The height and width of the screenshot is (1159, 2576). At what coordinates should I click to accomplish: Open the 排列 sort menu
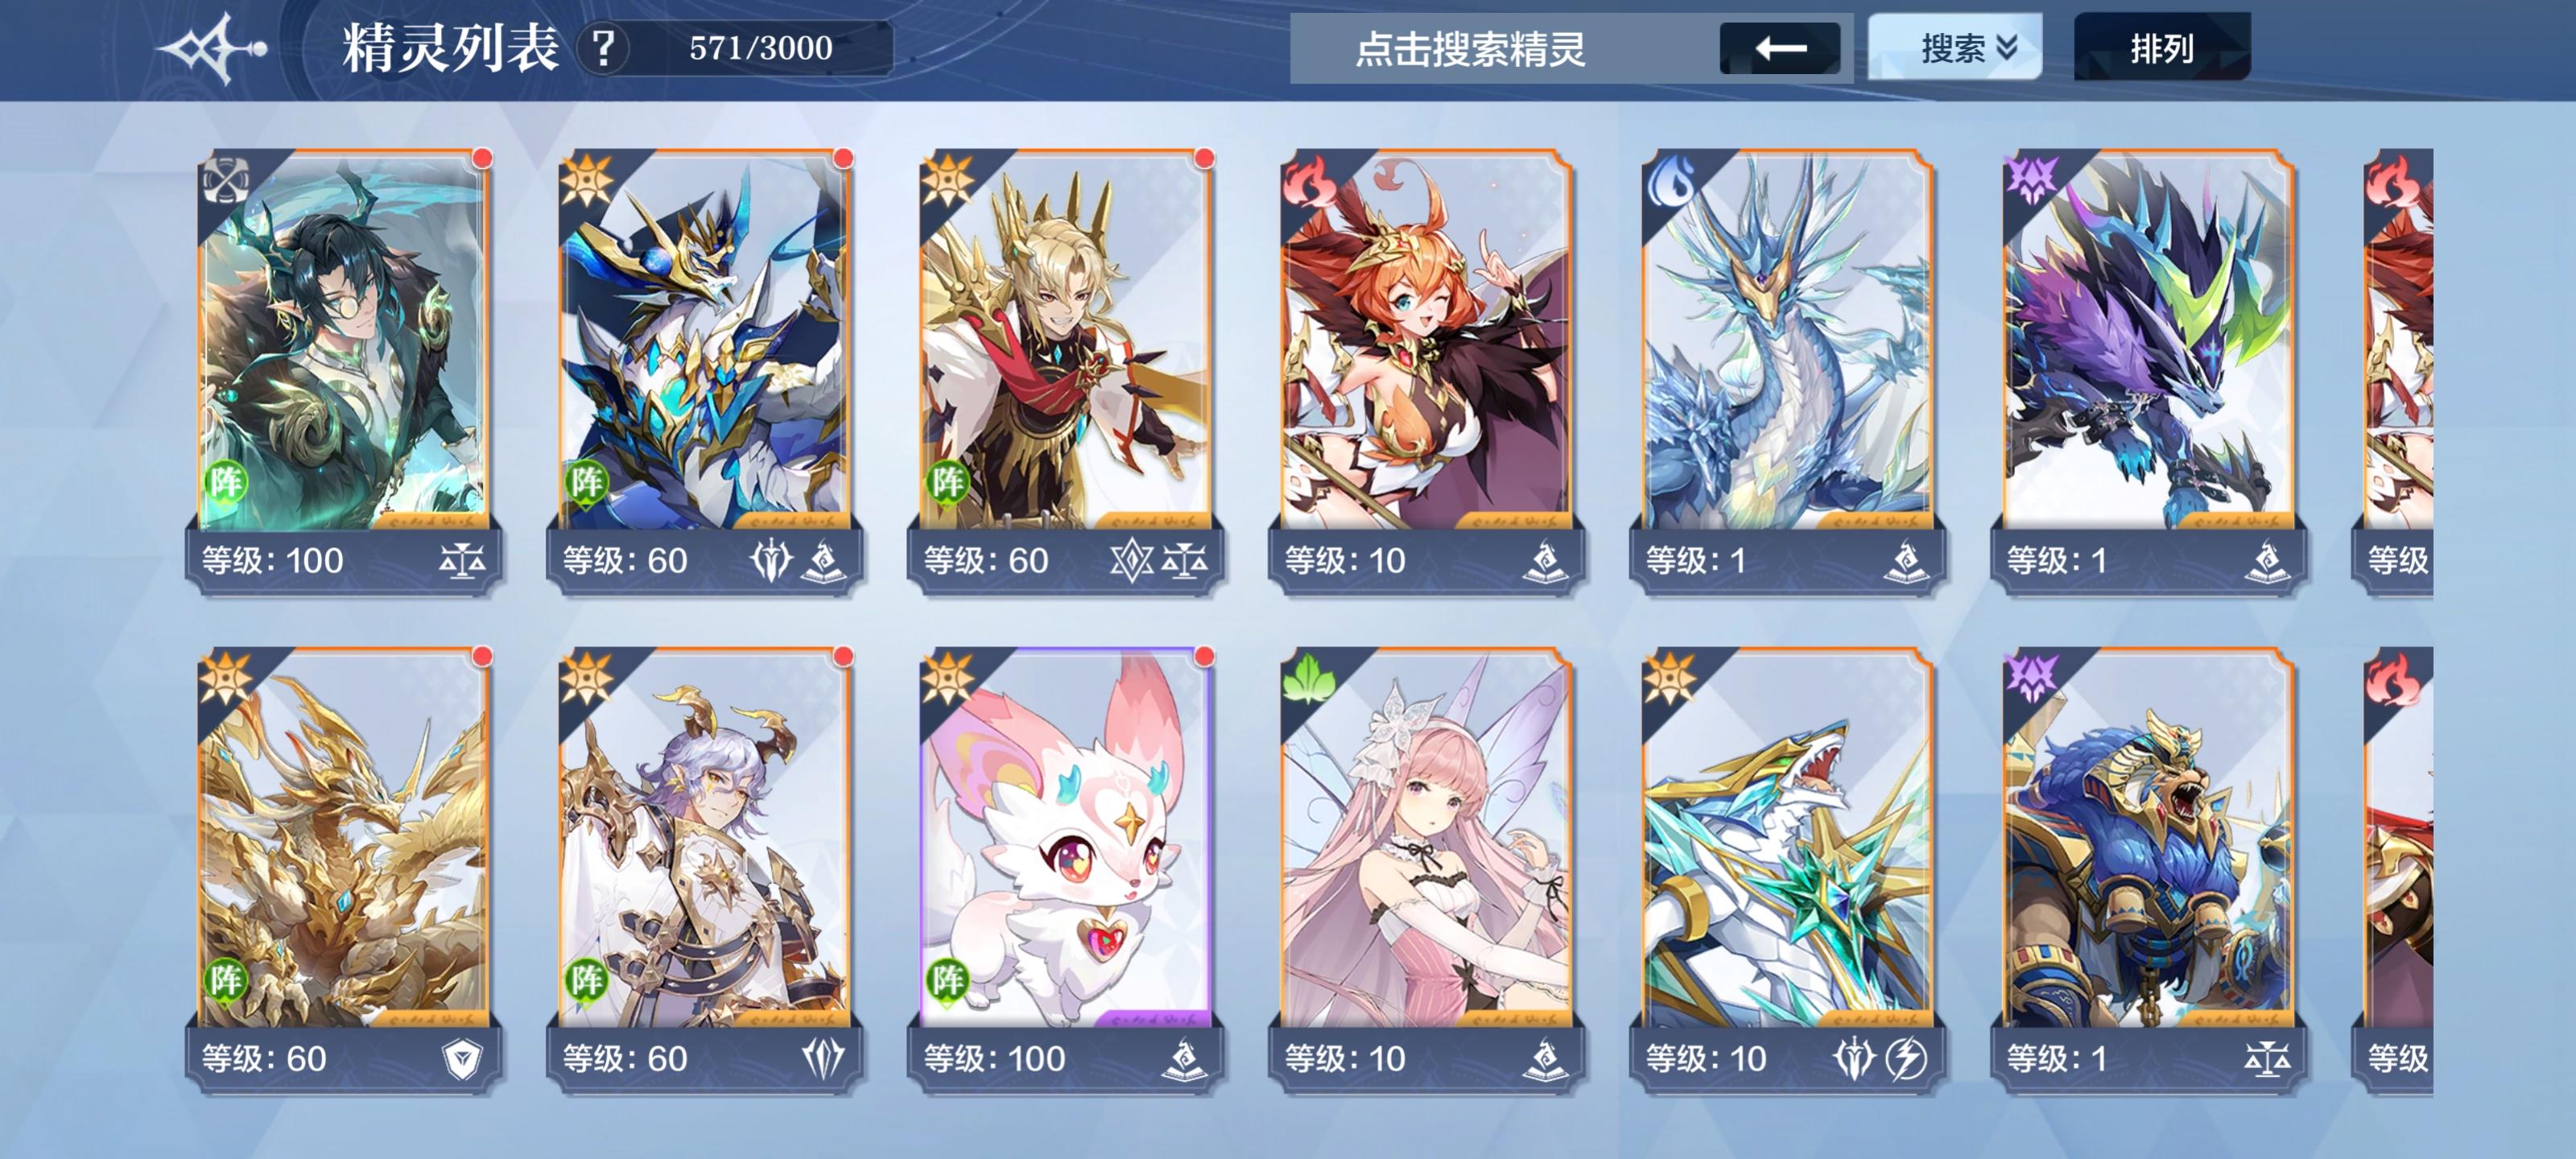coord(2162,48)
